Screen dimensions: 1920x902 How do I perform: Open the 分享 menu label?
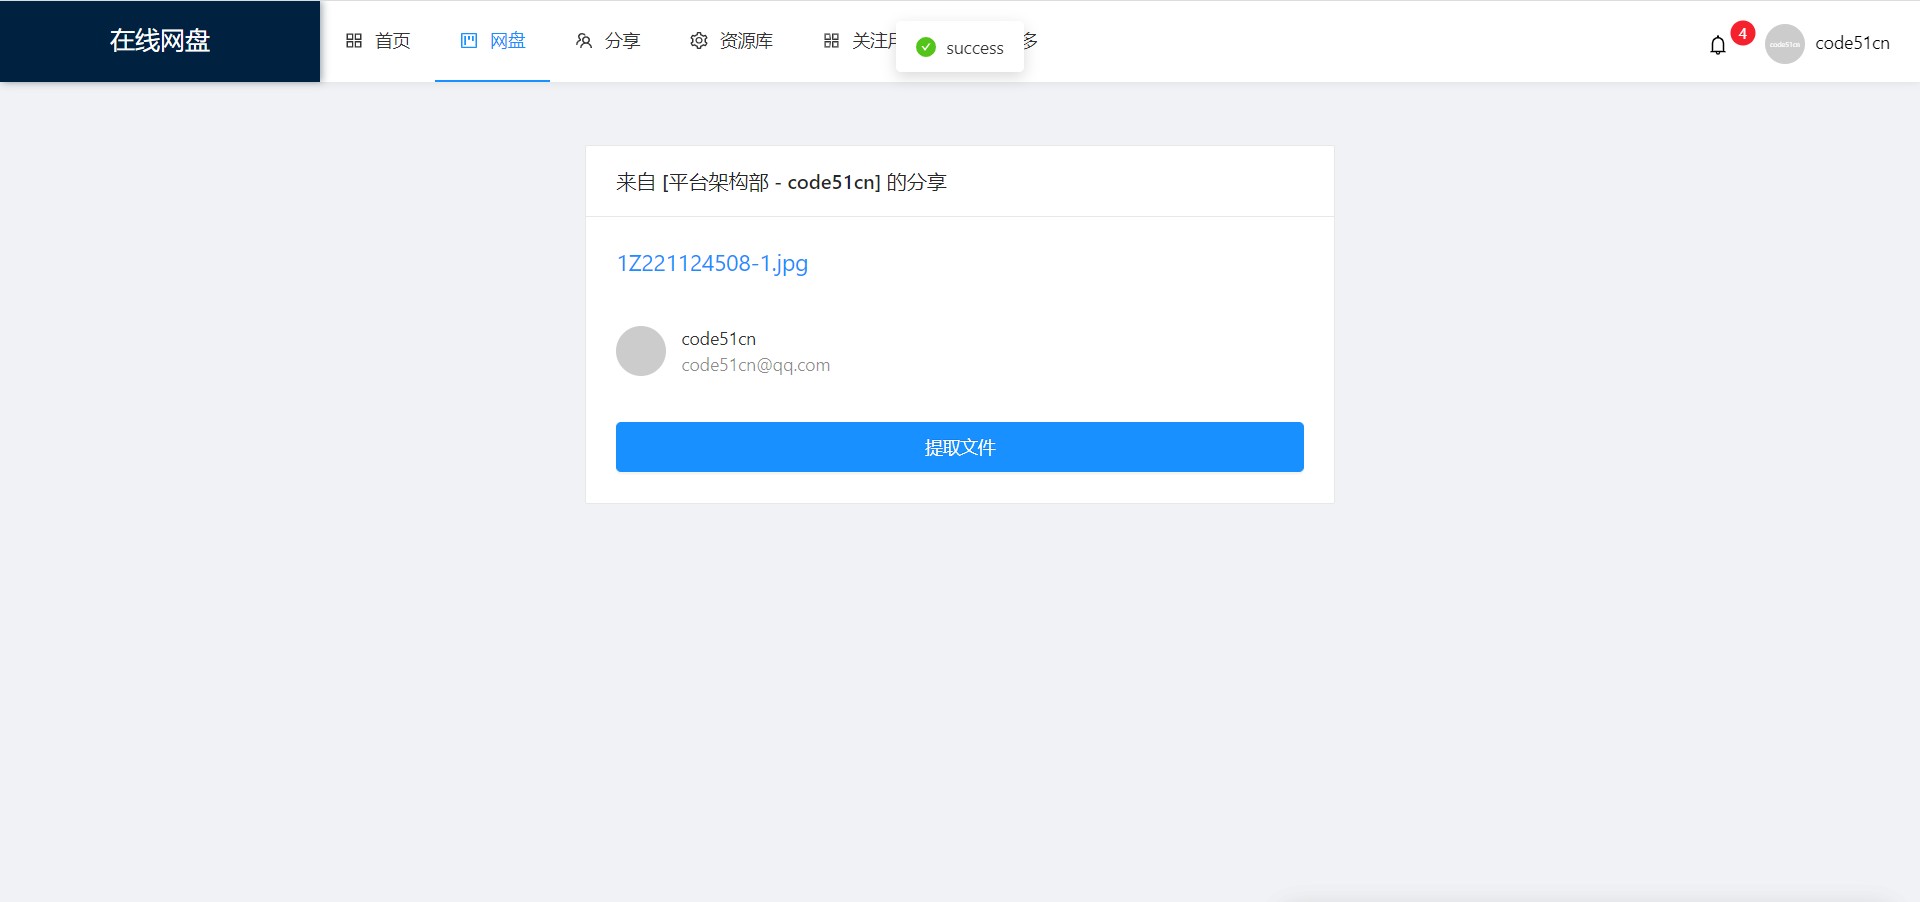tap(622, 41)
